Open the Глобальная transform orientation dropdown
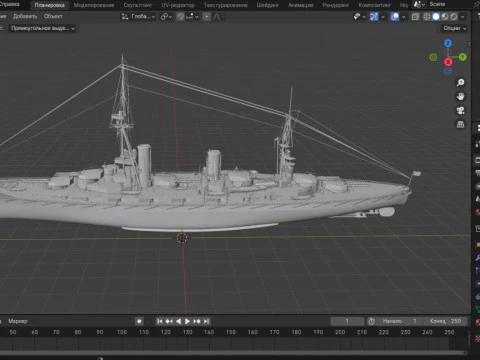Screen dimensions: 480x360 (138, 16)
